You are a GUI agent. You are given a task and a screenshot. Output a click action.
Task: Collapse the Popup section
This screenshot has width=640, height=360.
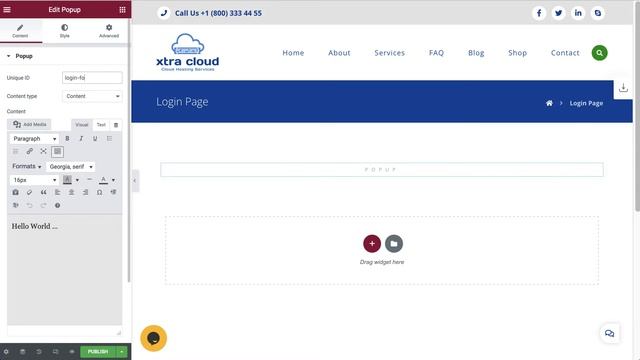[x=20, y=56]
